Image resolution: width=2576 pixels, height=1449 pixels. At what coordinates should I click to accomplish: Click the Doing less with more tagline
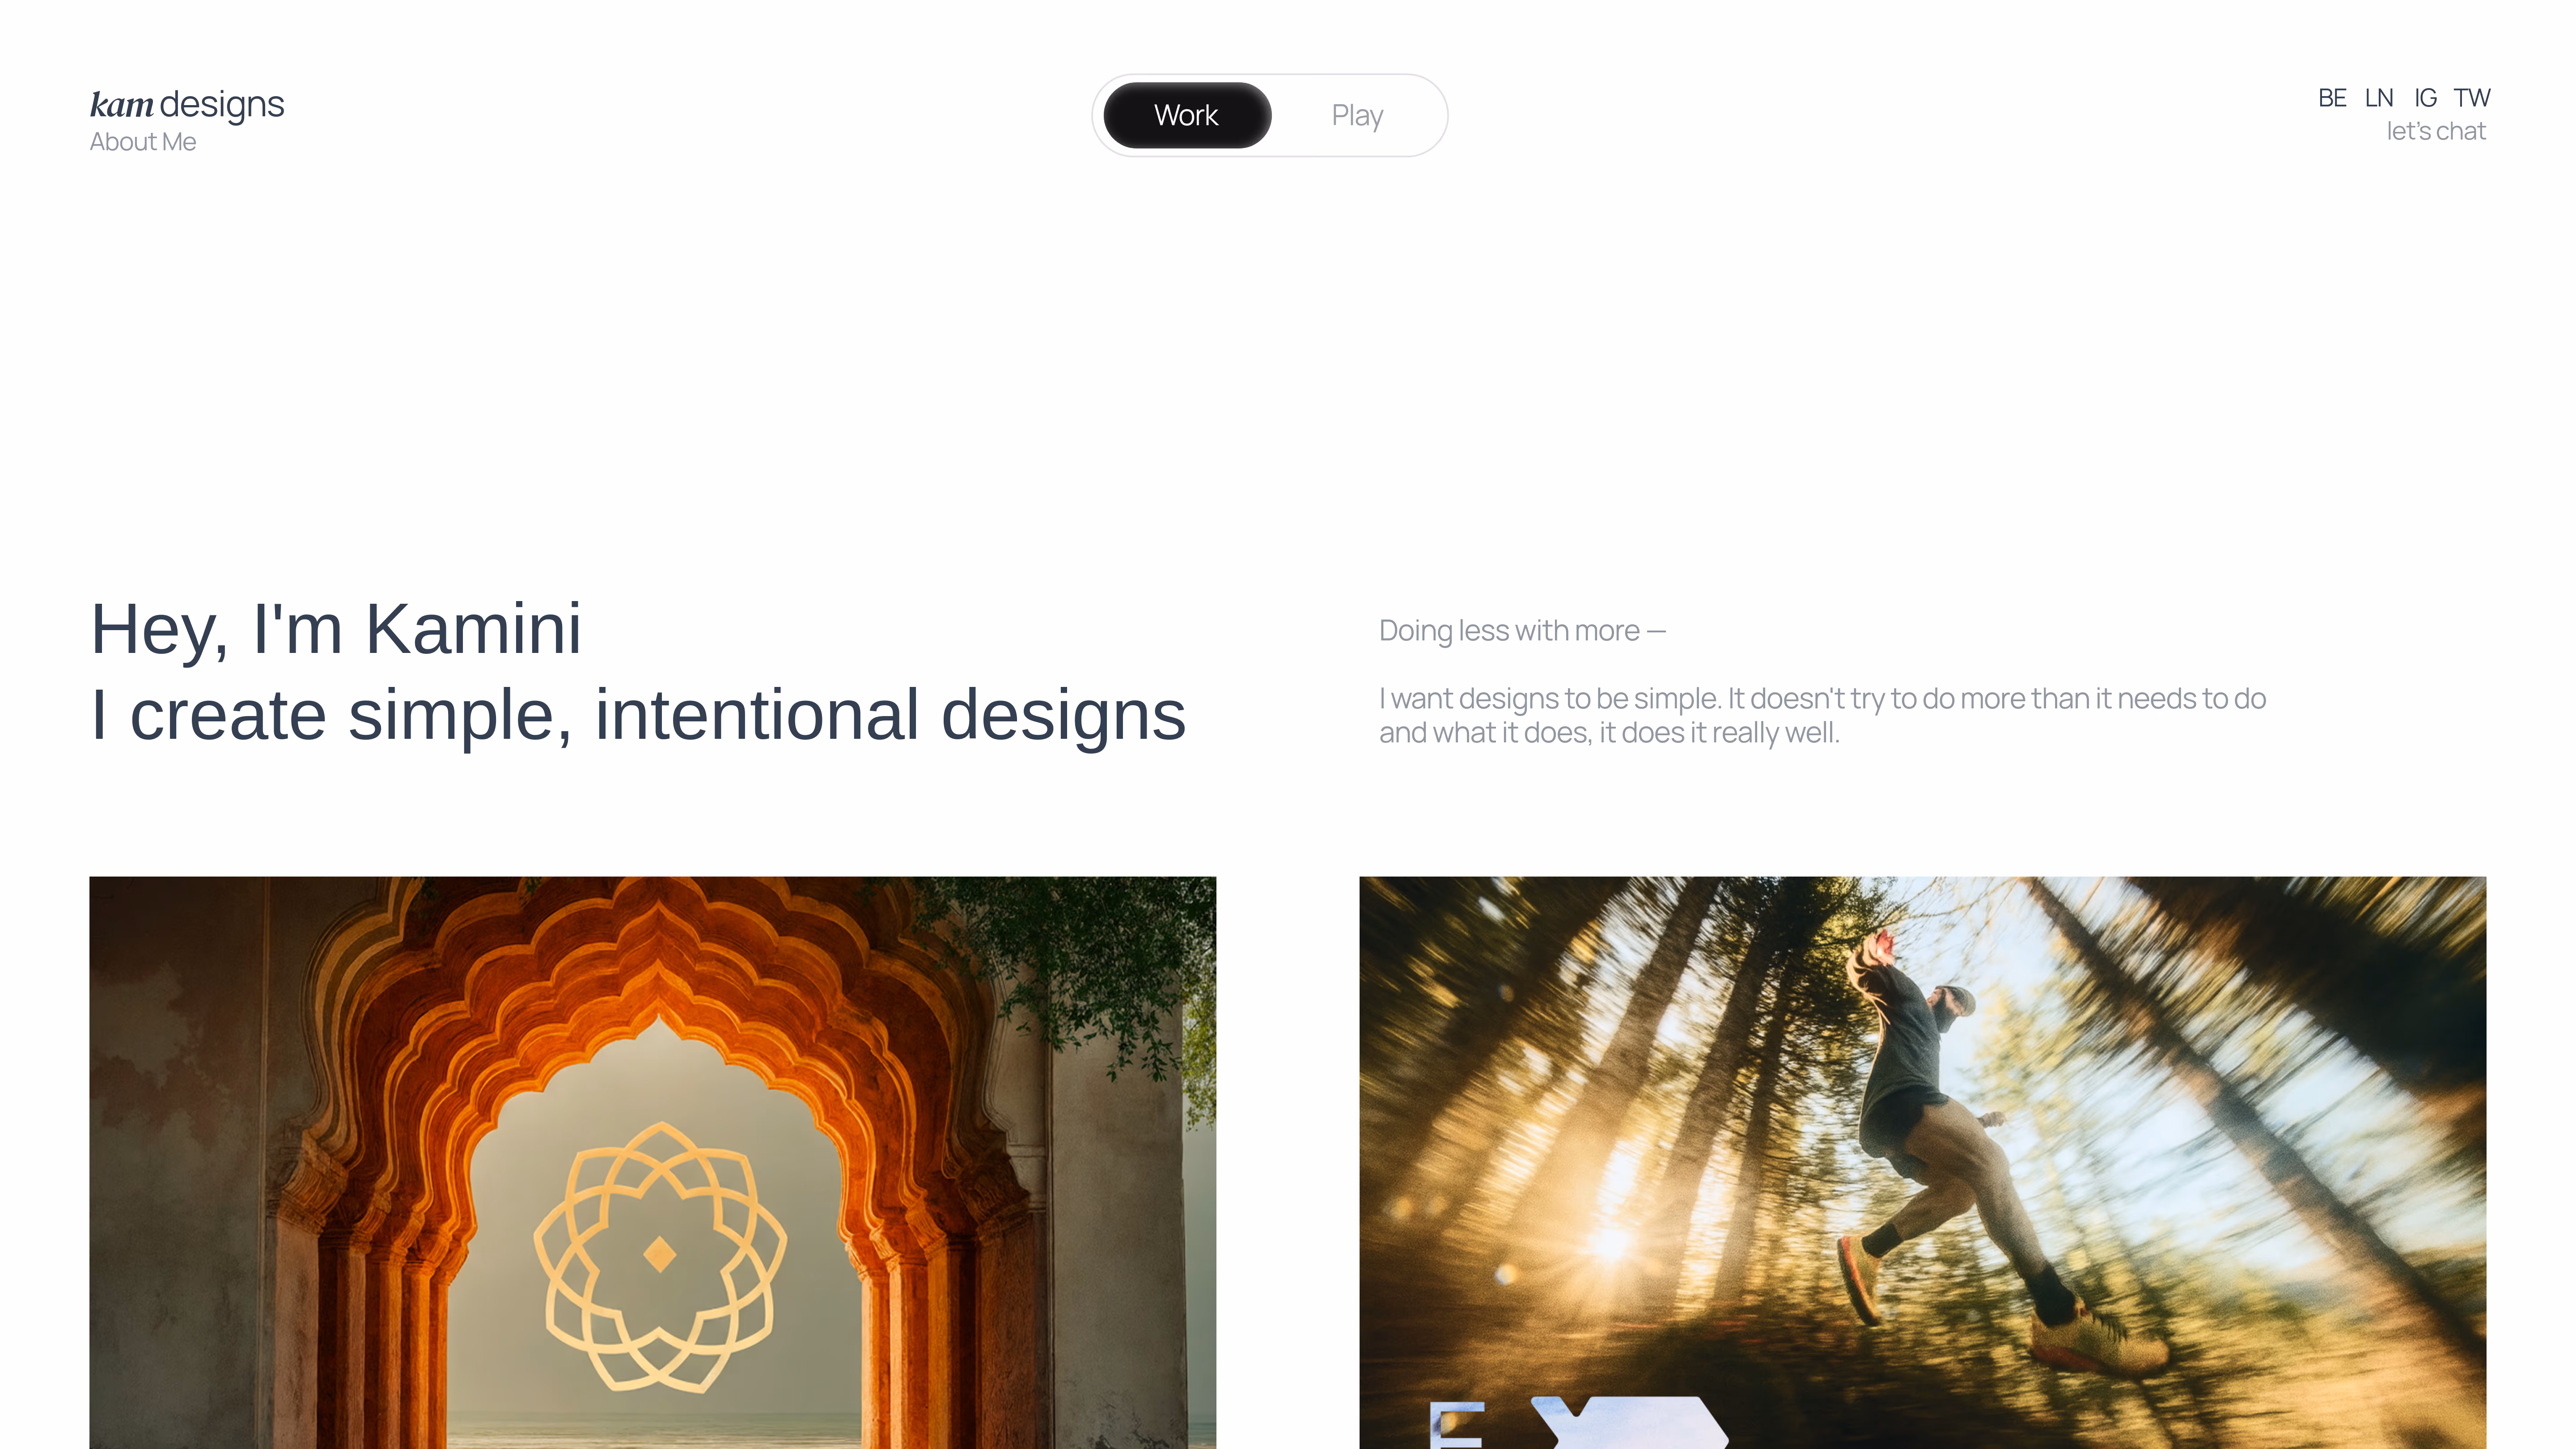pos(1522,631)
